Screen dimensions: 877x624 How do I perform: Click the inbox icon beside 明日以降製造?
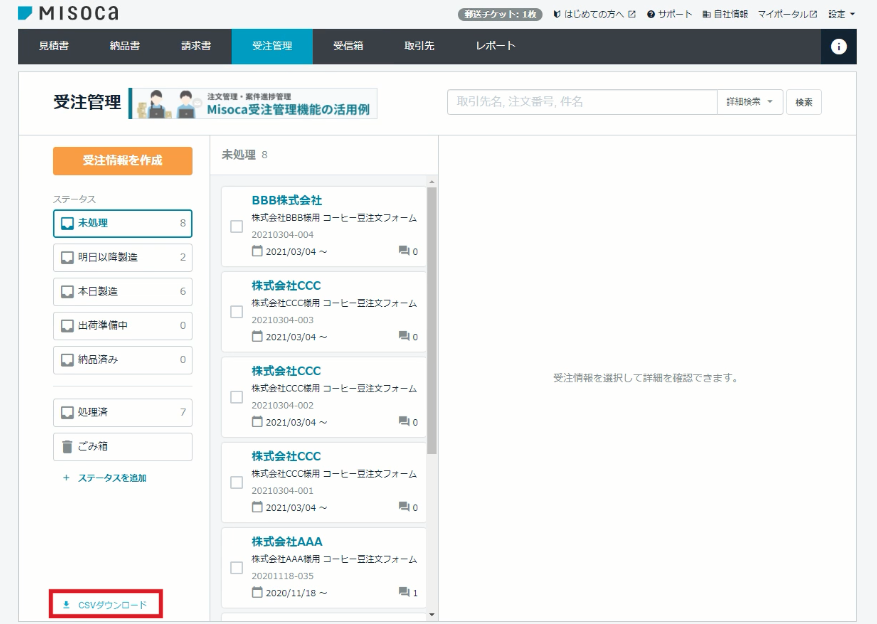click(x=67, y=257)
